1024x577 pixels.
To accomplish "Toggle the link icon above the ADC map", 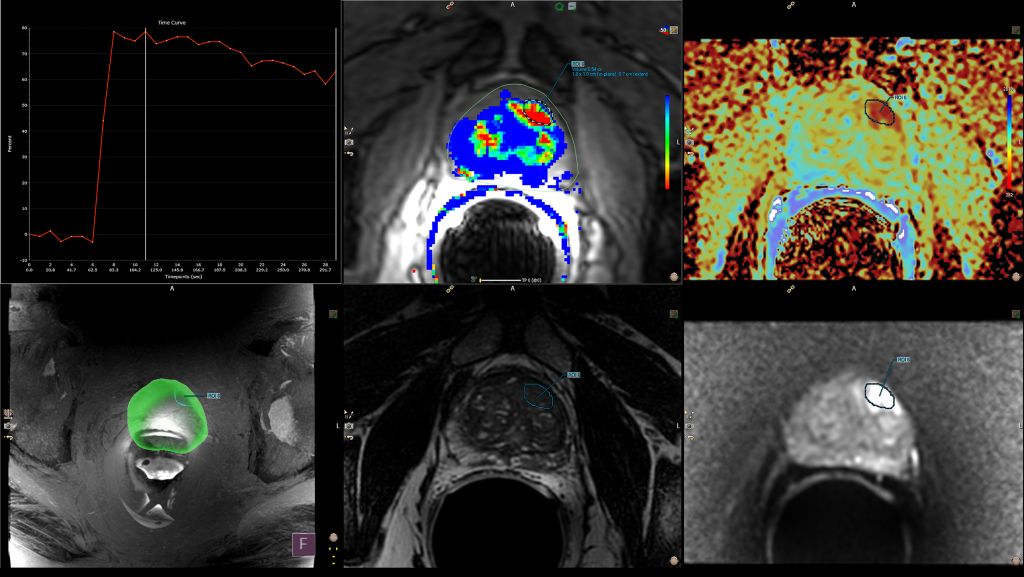I will pyautogui.click(x=791, y=5).
